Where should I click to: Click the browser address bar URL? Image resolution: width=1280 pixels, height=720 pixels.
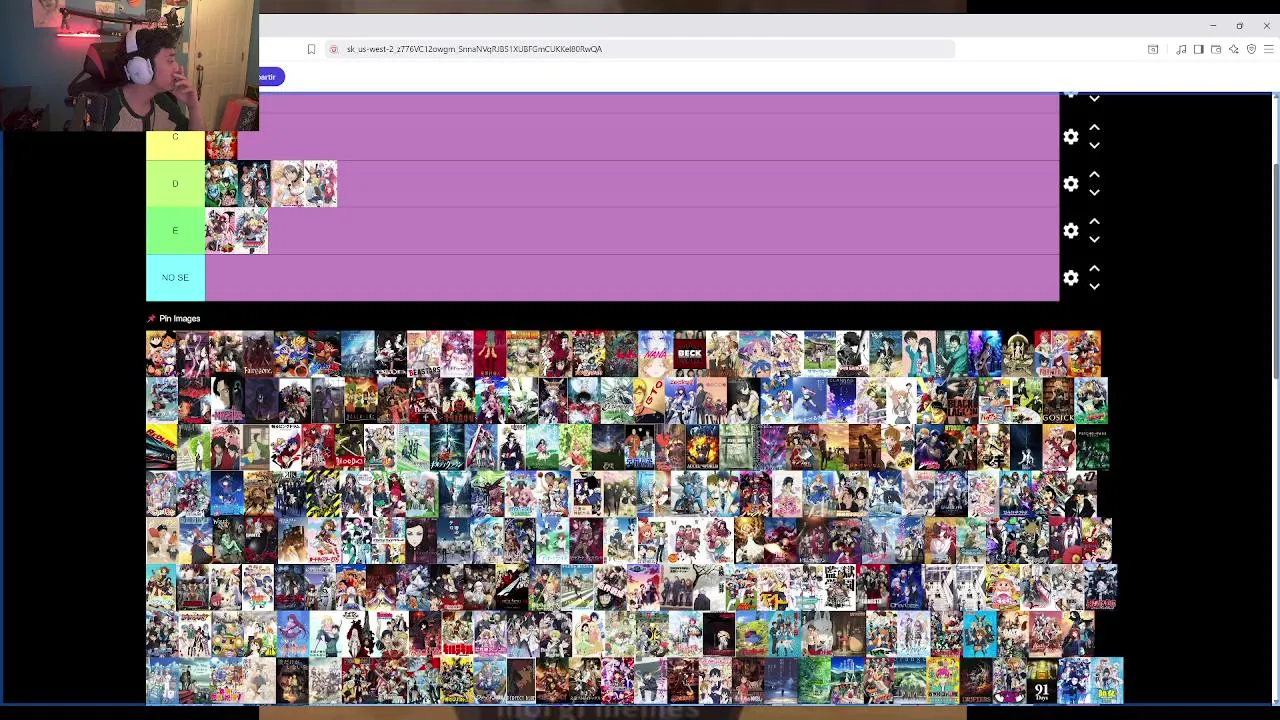tap(474, 49)
